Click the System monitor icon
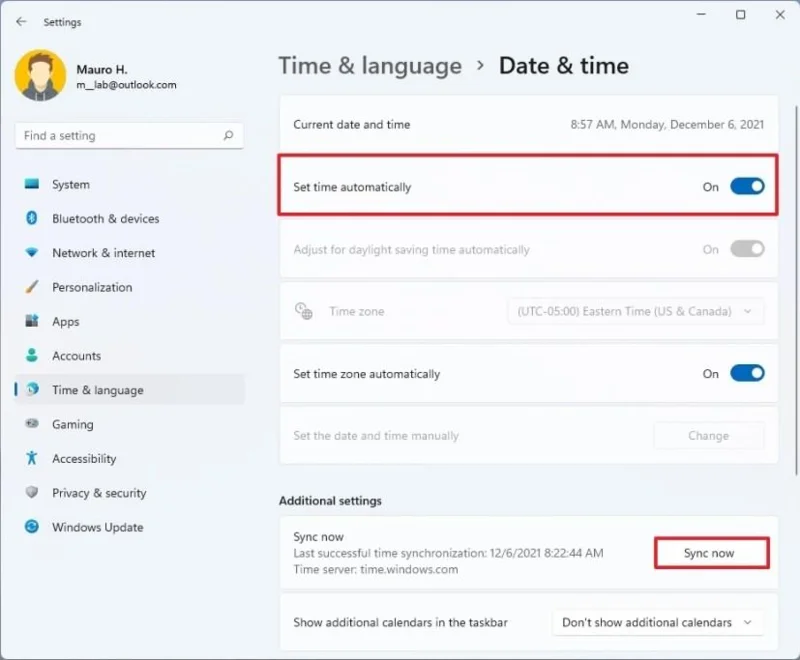The height and width of the screenshot is (660, 800). point(32,184)
